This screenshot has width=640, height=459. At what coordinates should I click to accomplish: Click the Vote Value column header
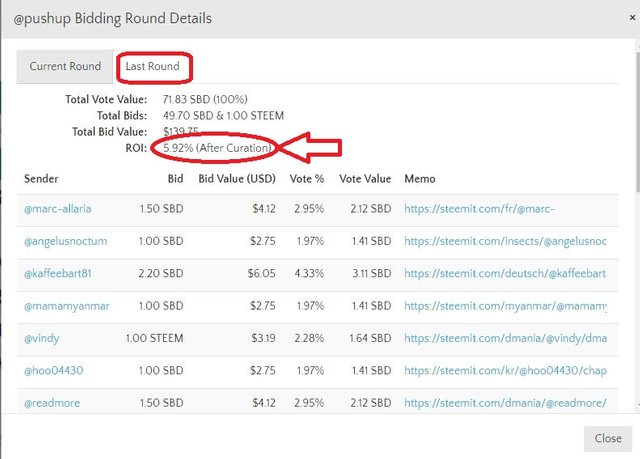click(x=365, y=178)
